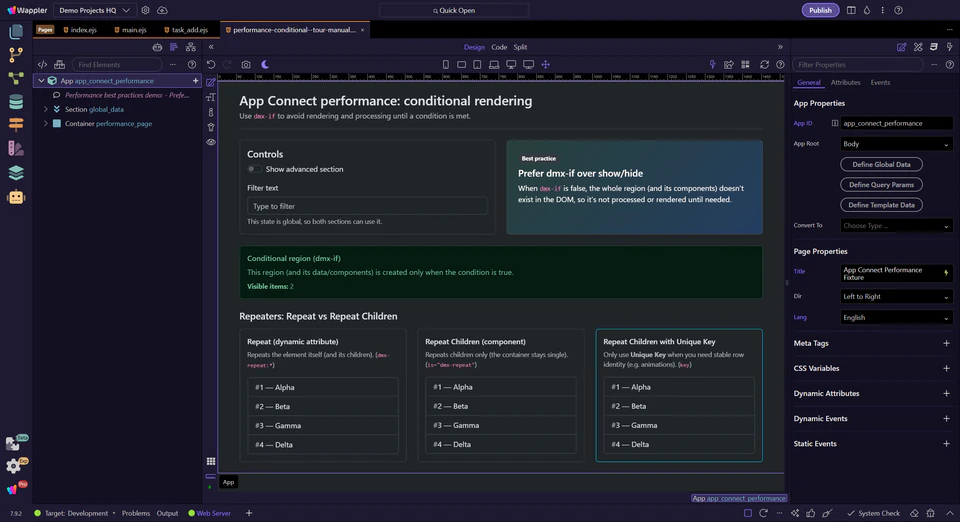Take a snapshot with the camera icon

coord(246,64)
